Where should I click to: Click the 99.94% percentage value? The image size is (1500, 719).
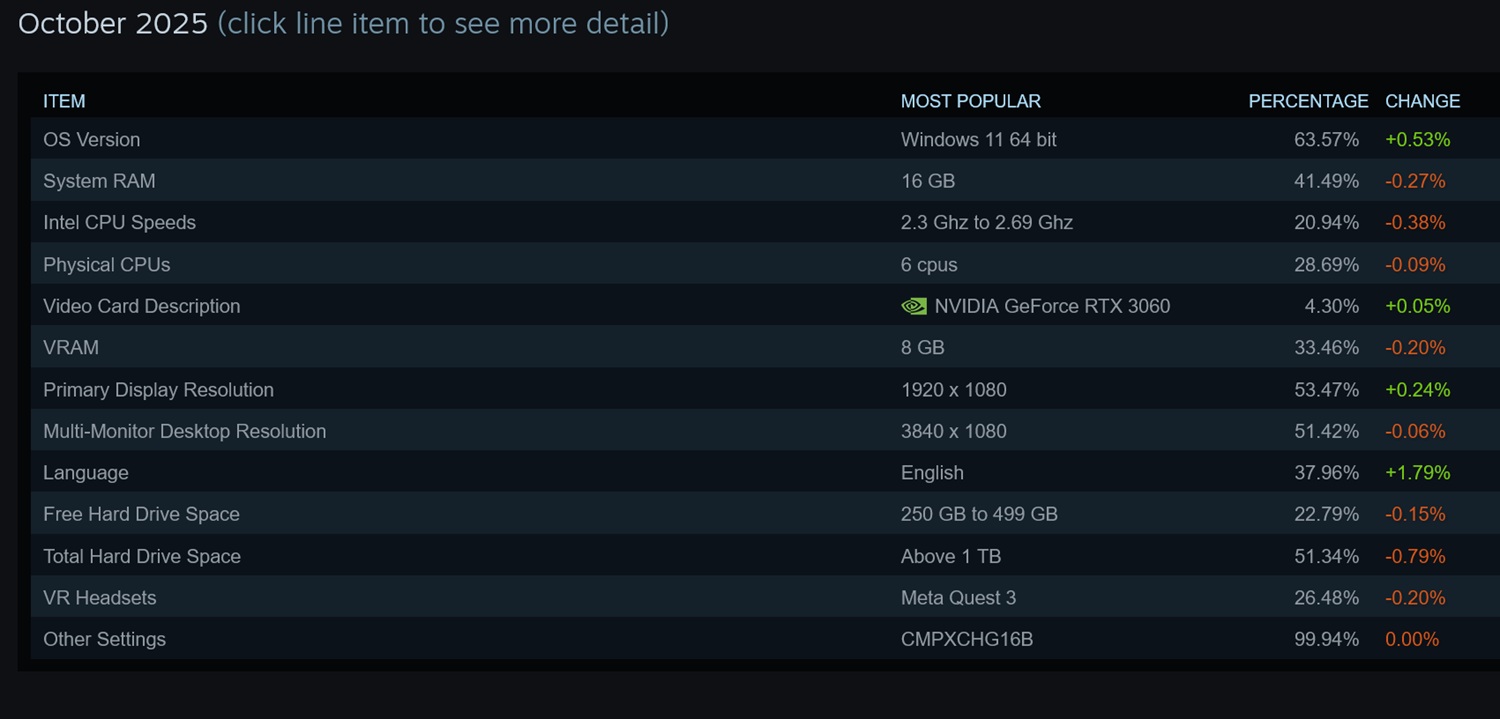(x=1326, y=639)
